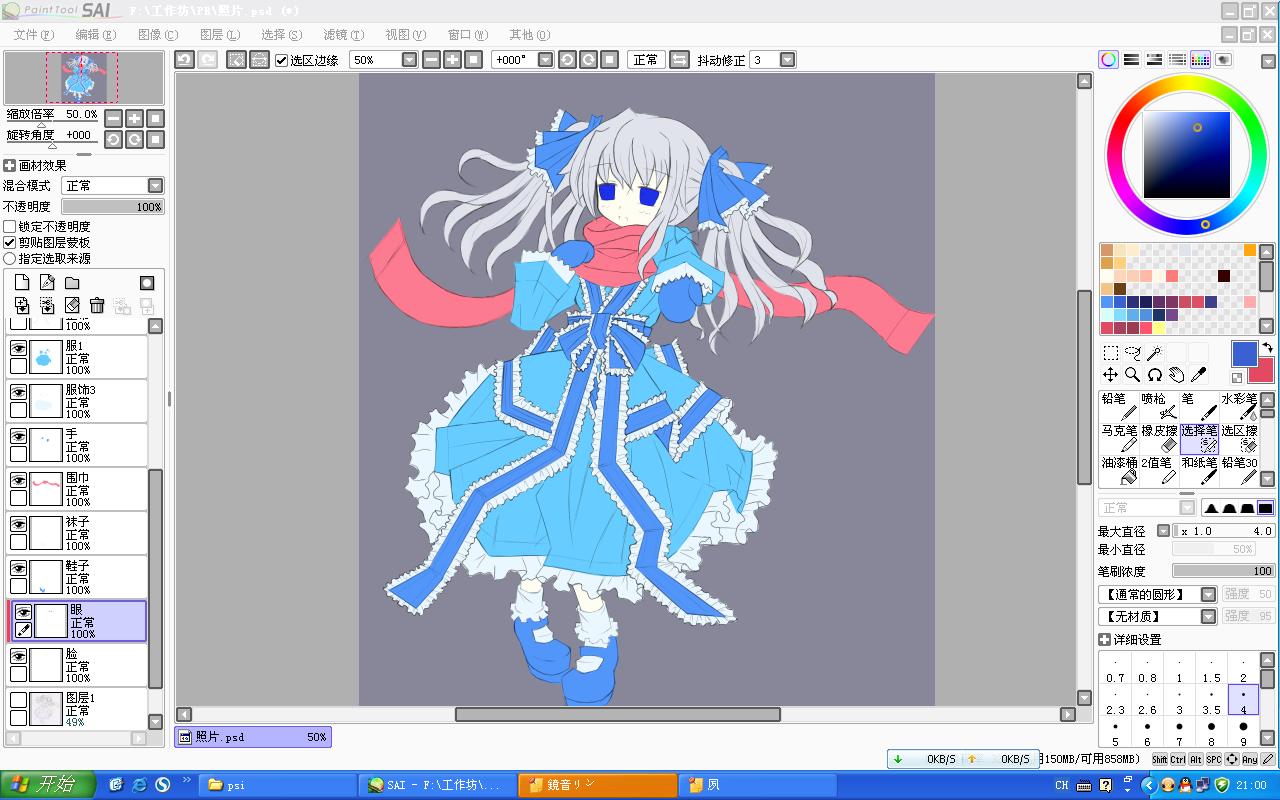Pick the magic wand tool

coord(1154,353)
